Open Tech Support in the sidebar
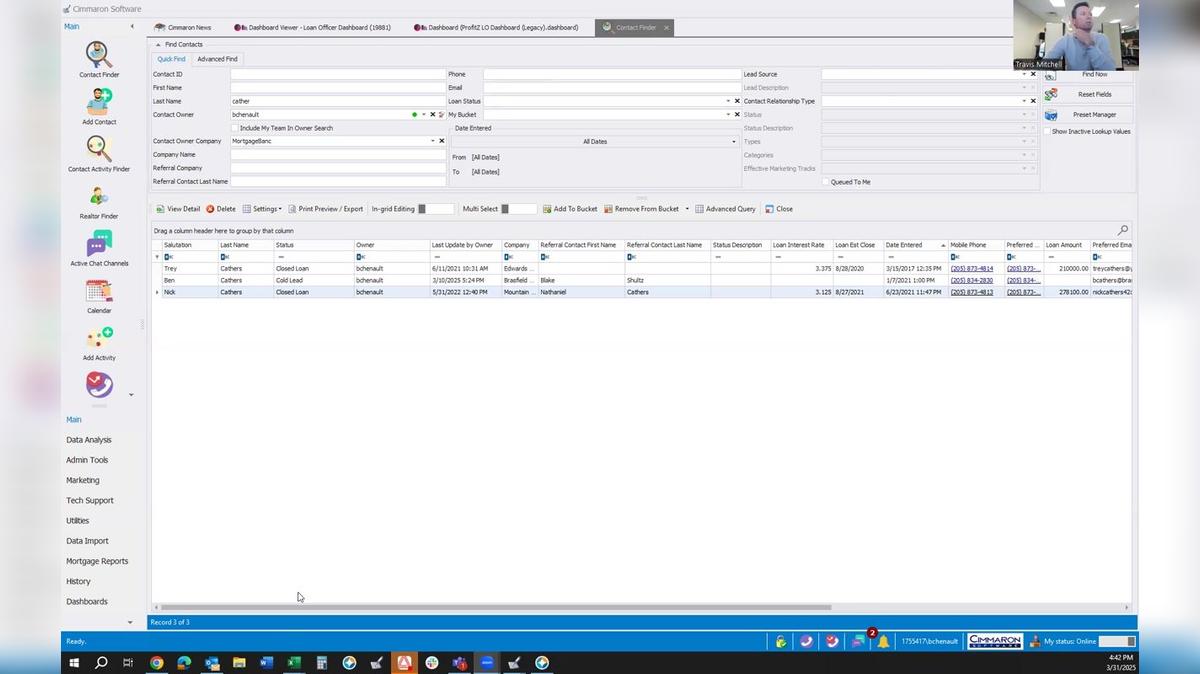The image size is (1200, 674). pos(90,500)
